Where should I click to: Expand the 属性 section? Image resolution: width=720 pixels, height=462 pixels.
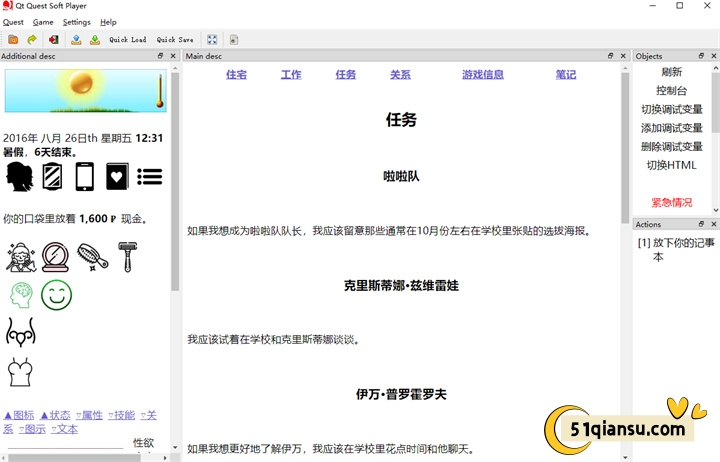click(x=90, y=415)
